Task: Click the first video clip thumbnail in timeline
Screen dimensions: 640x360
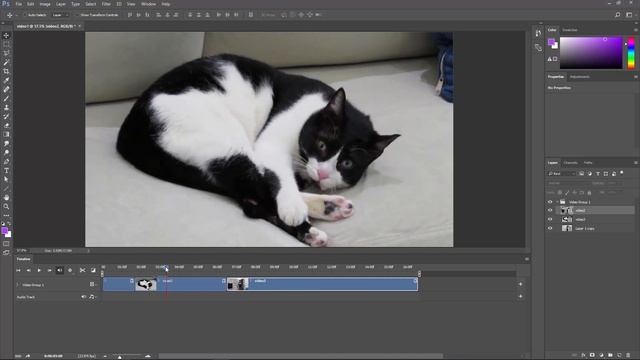Action: click(146, 284)
